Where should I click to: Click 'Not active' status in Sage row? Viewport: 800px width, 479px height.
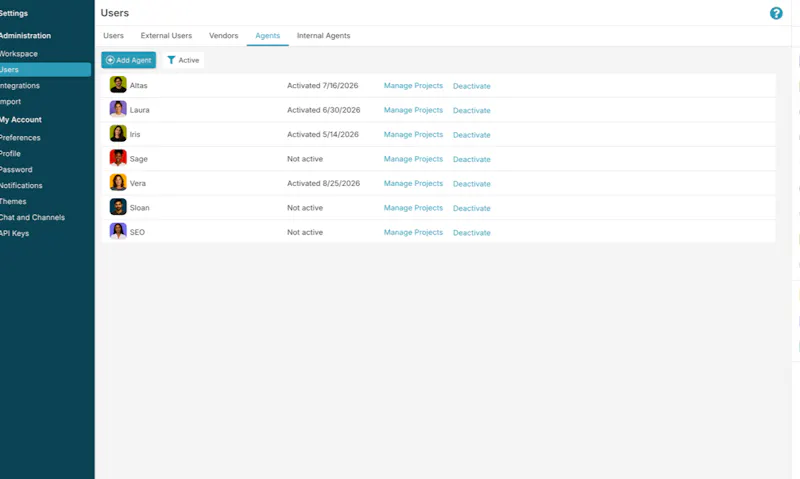(305, 159)
